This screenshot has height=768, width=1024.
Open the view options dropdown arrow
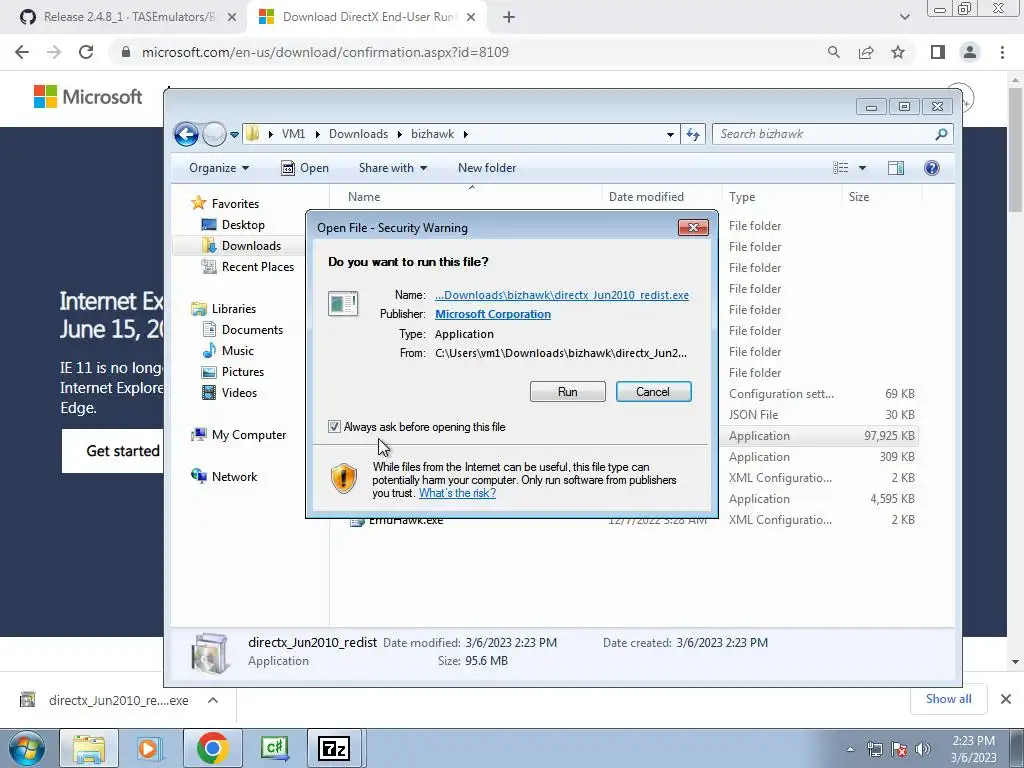[x=862, y=168]
